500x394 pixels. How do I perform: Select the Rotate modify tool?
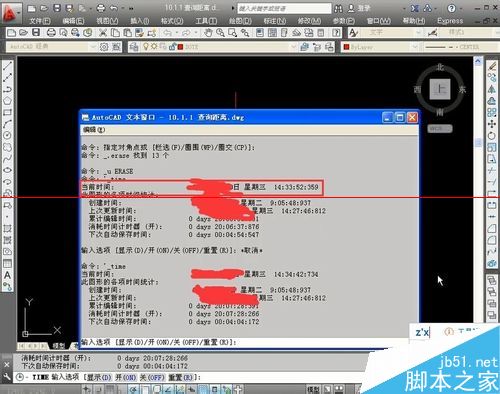click(492, 136)
